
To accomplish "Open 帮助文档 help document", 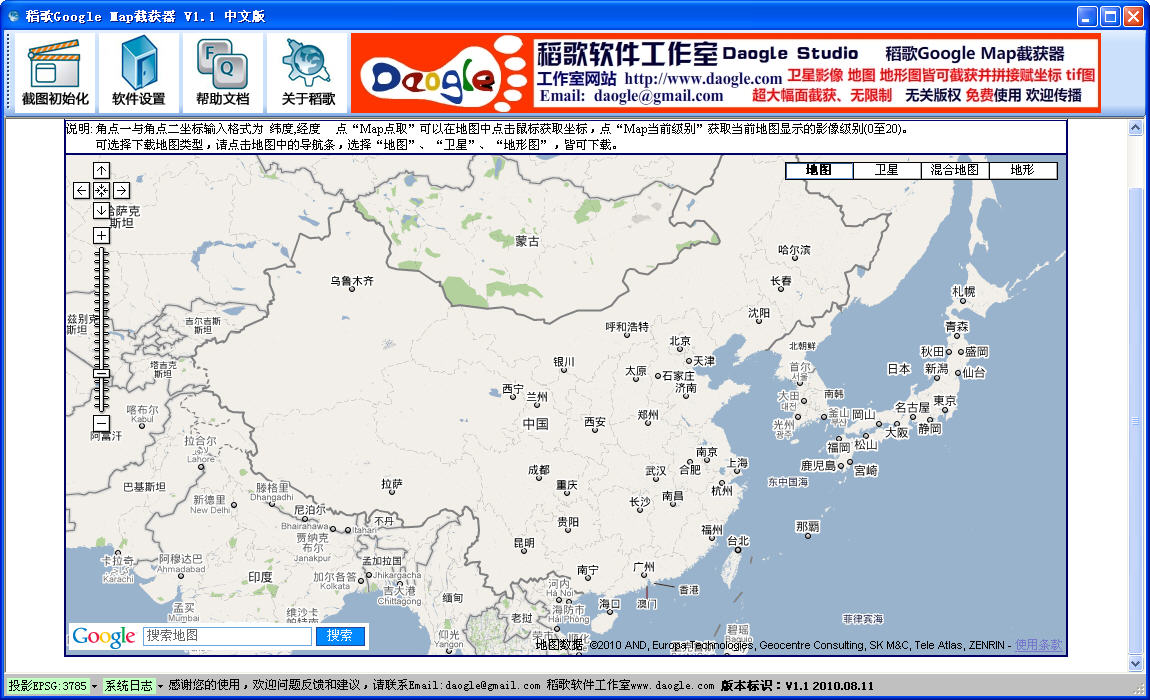I will tap(222, 73).
